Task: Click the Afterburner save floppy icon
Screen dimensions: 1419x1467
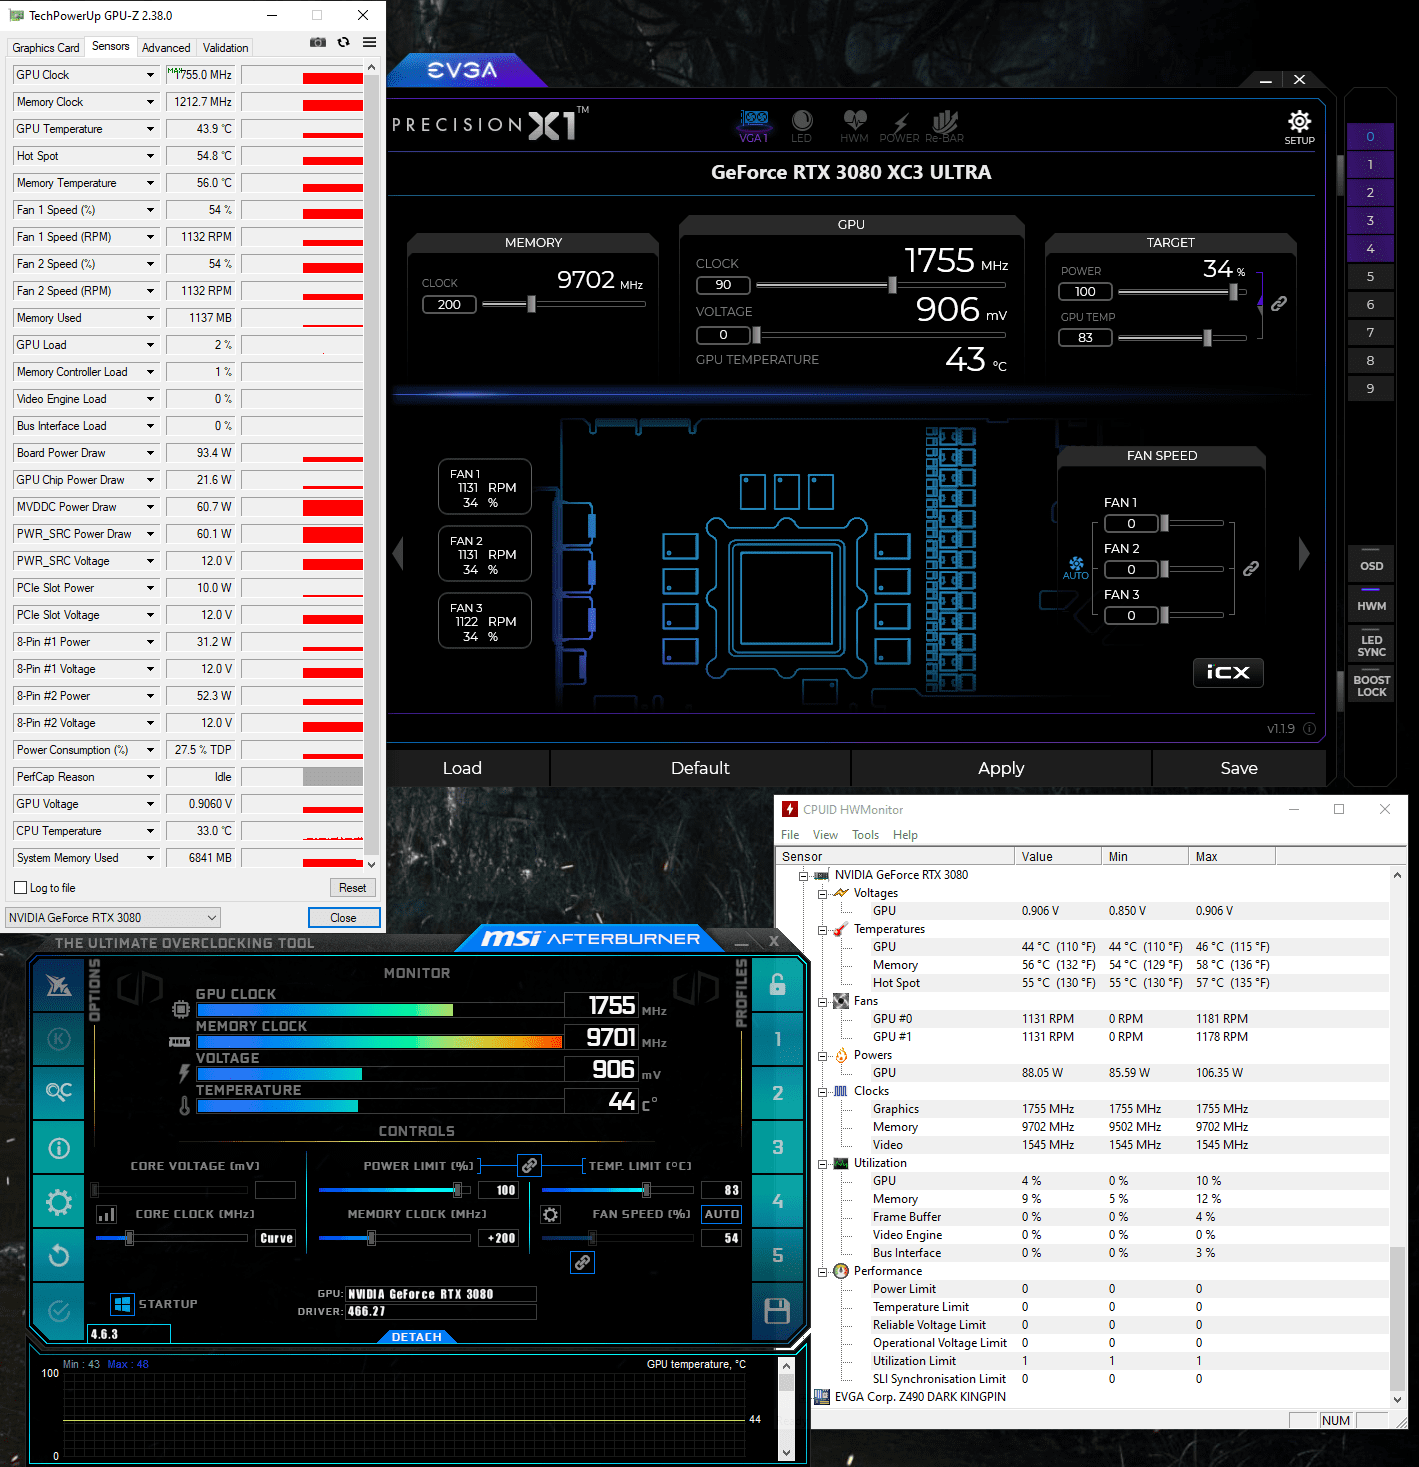Action: [x=777, y=1311]
